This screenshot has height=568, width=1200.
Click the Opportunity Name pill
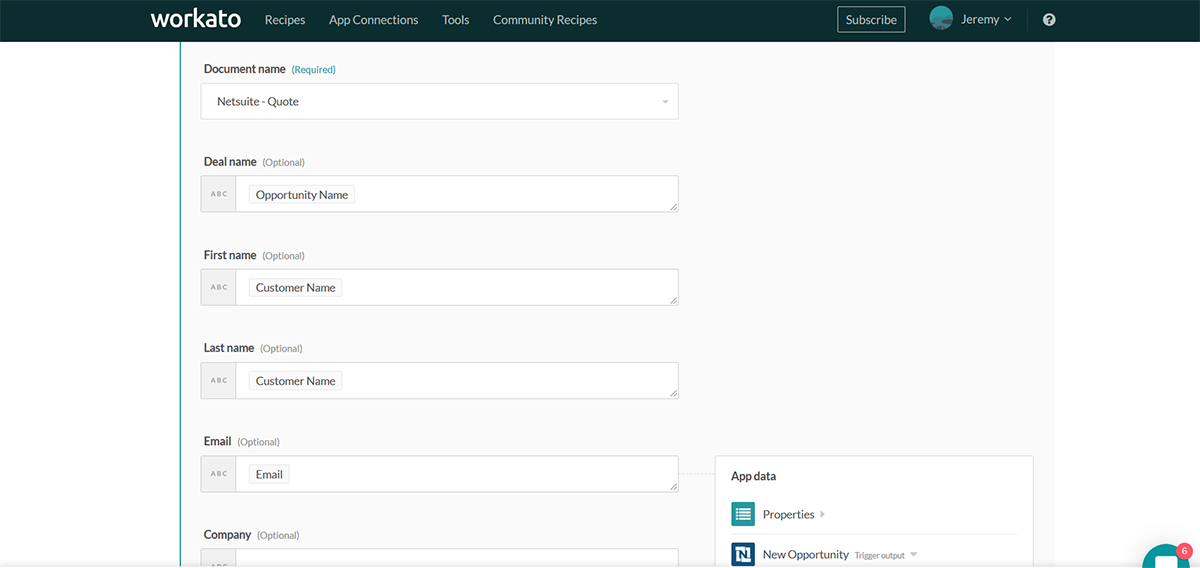(x=302, y=195)
